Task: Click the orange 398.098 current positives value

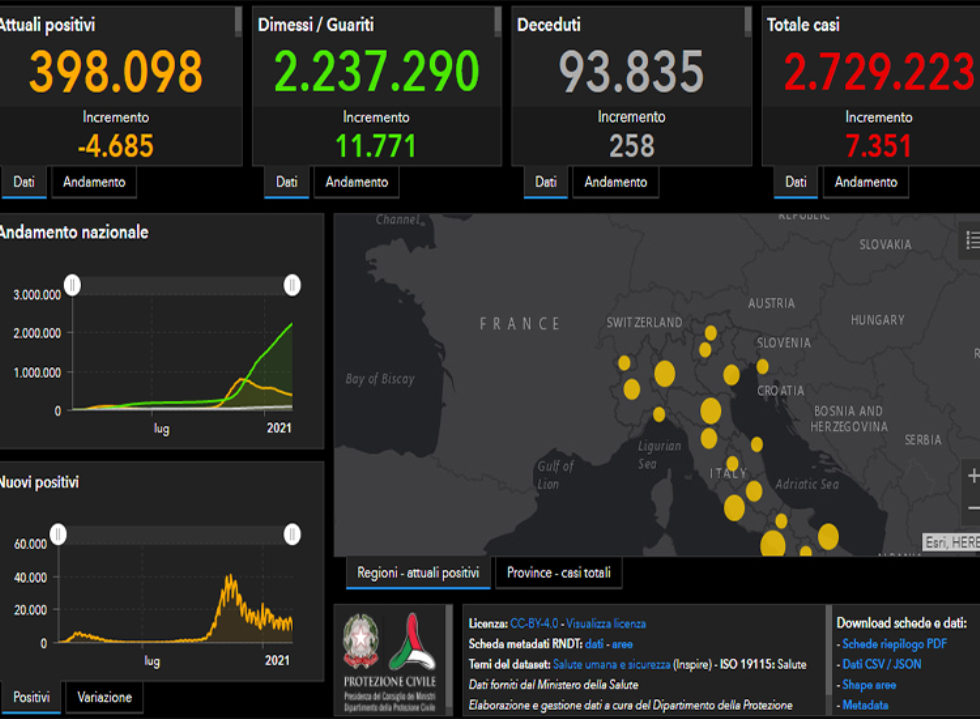Action: 116,72
